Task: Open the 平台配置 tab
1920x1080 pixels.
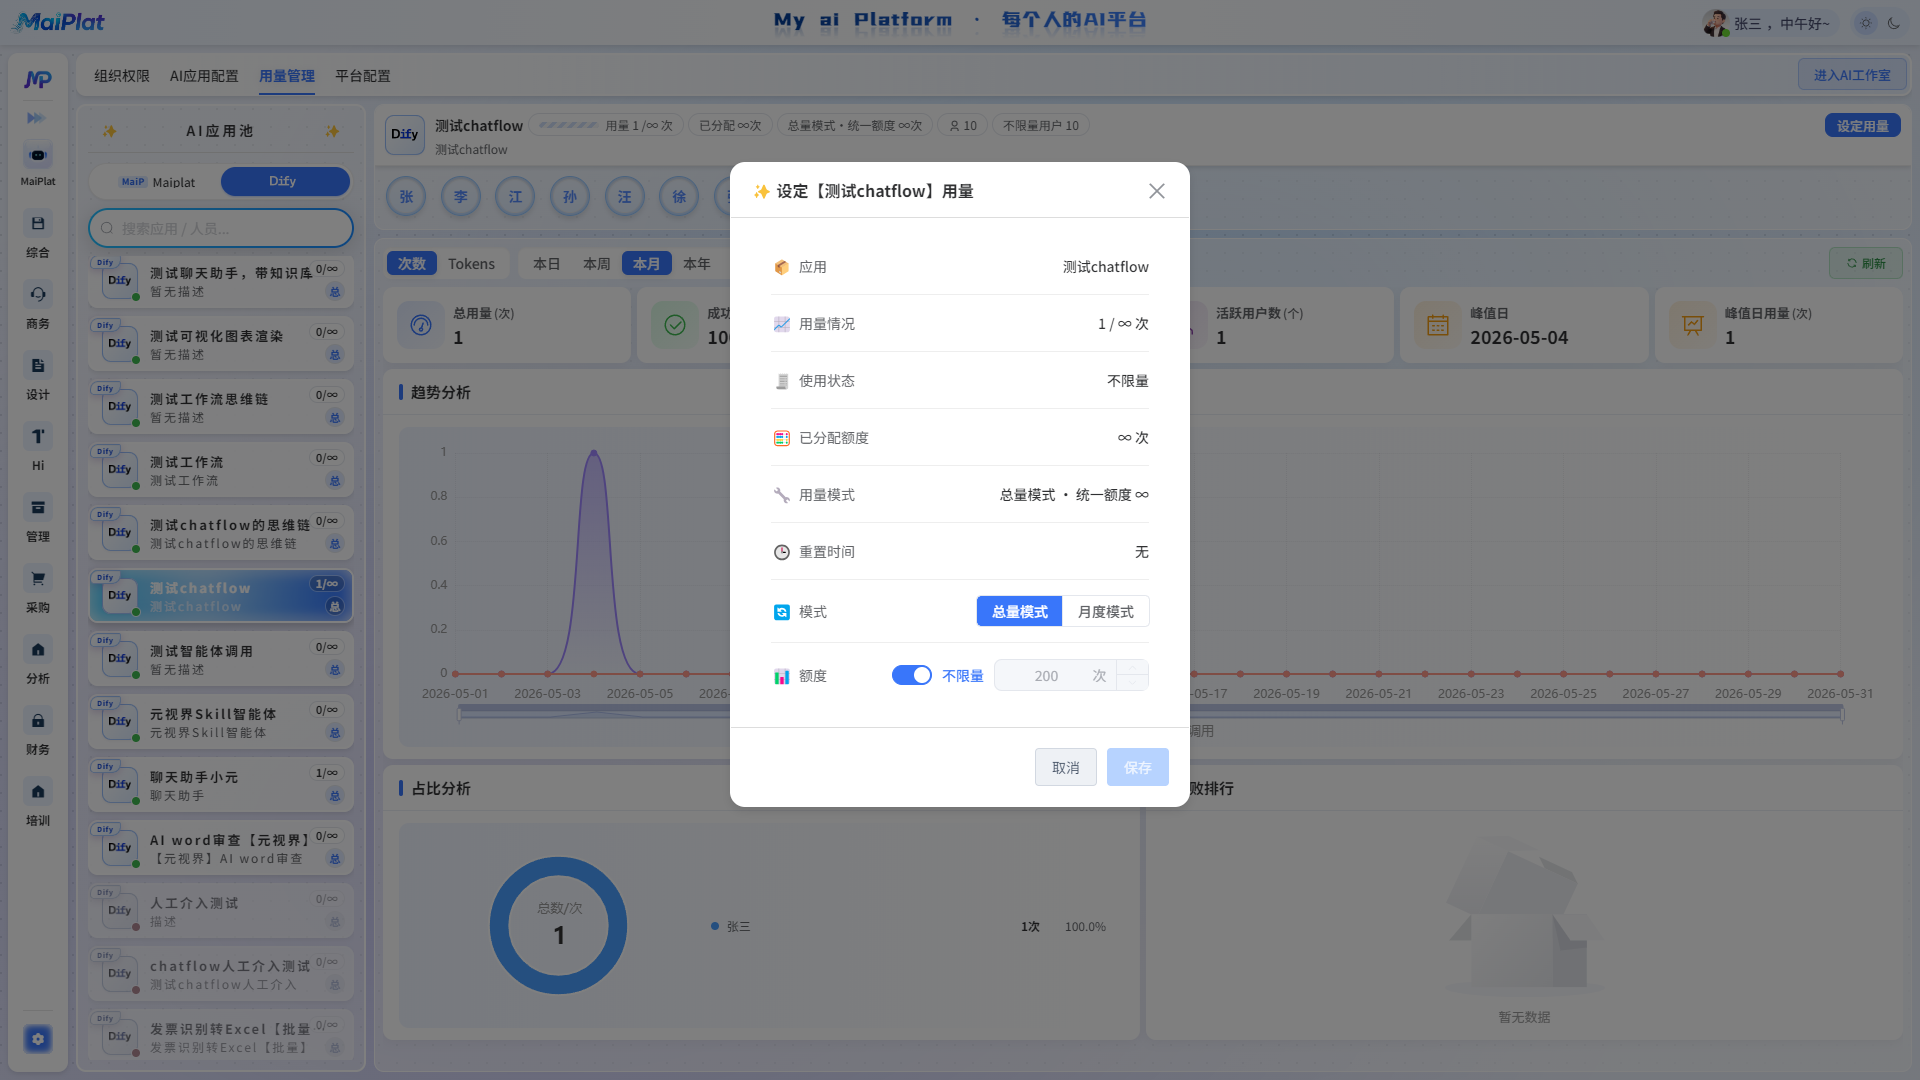Action: [x=363, y=76]
